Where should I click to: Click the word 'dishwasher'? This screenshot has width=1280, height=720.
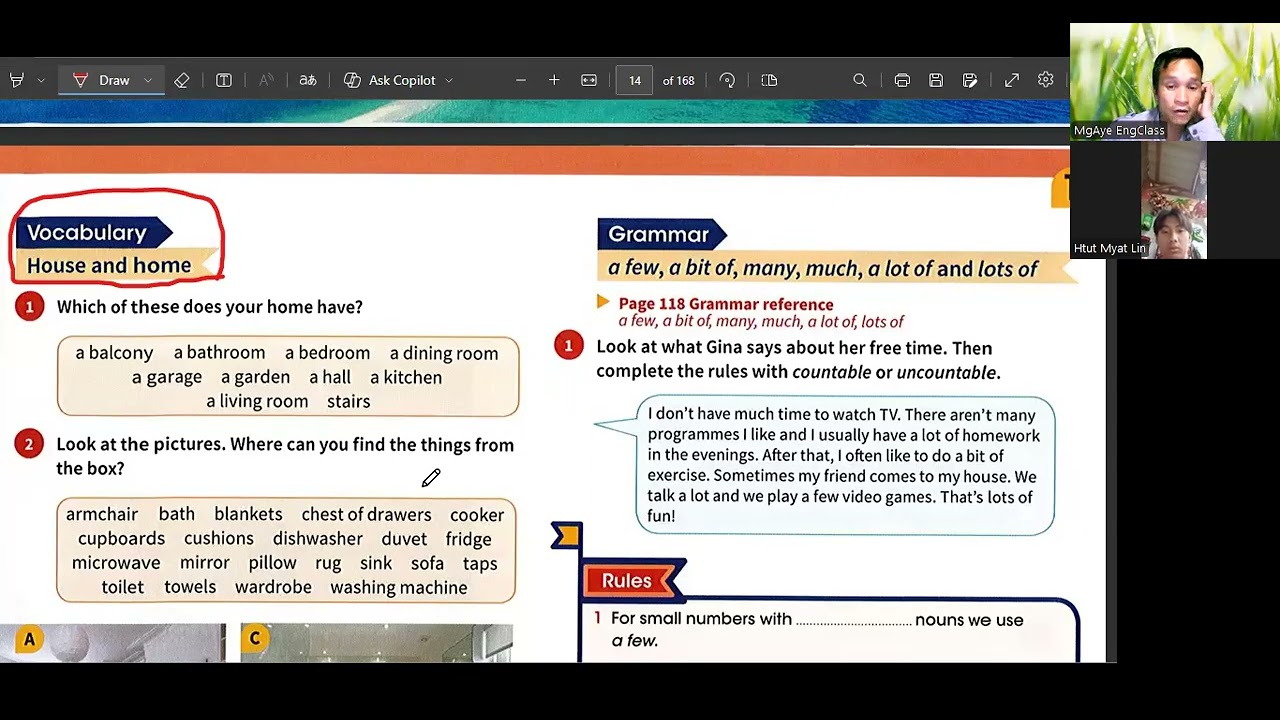pos(318,539)
